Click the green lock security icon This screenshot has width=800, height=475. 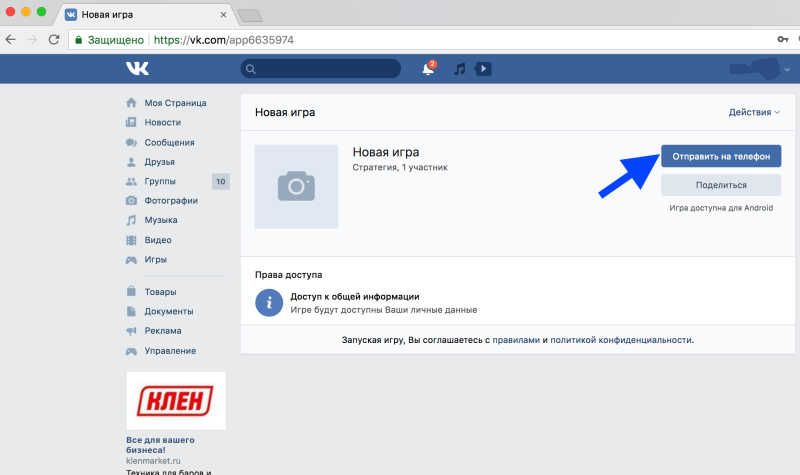pyautogui.click(x=78, y=40)
